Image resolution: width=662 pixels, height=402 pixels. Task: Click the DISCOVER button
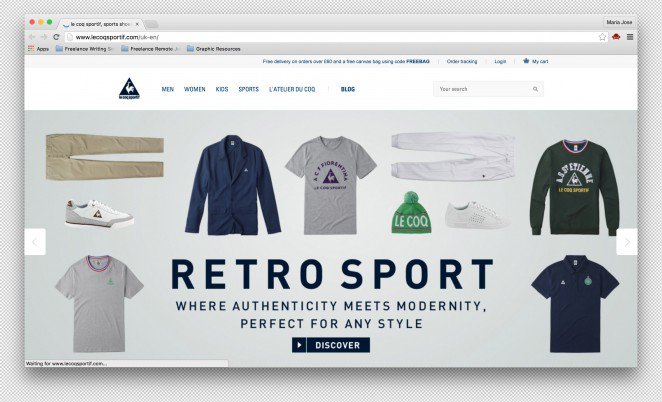(x=331, y=345)
